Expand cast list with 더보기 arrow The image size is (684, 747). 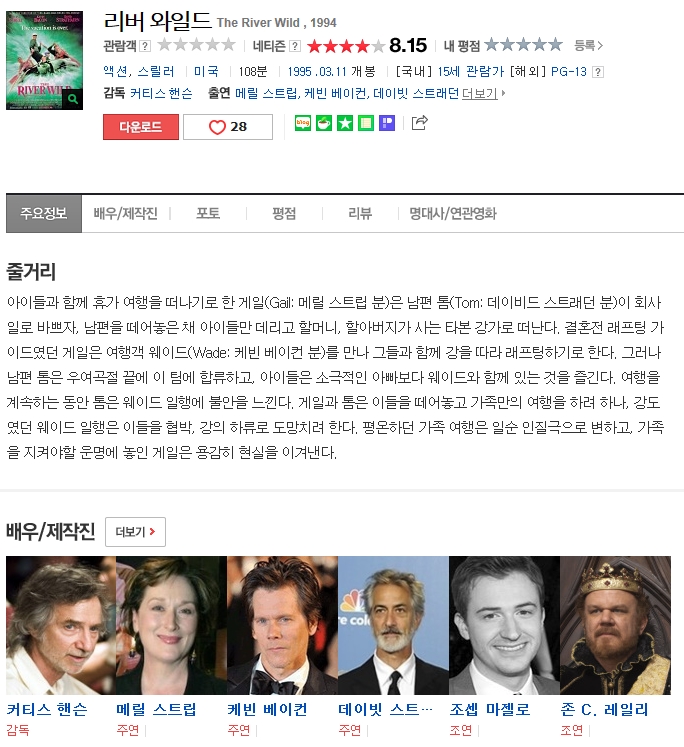[x=483, y=93]
